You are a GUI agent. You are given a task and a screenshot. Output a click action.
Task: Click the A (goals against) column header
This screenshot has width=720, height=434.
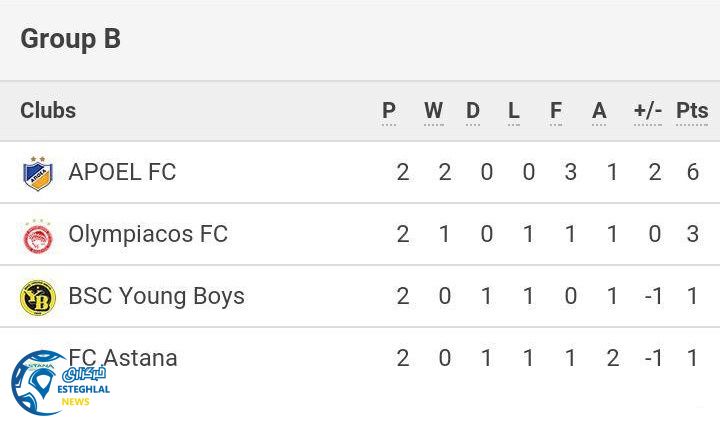pos(599,111)
